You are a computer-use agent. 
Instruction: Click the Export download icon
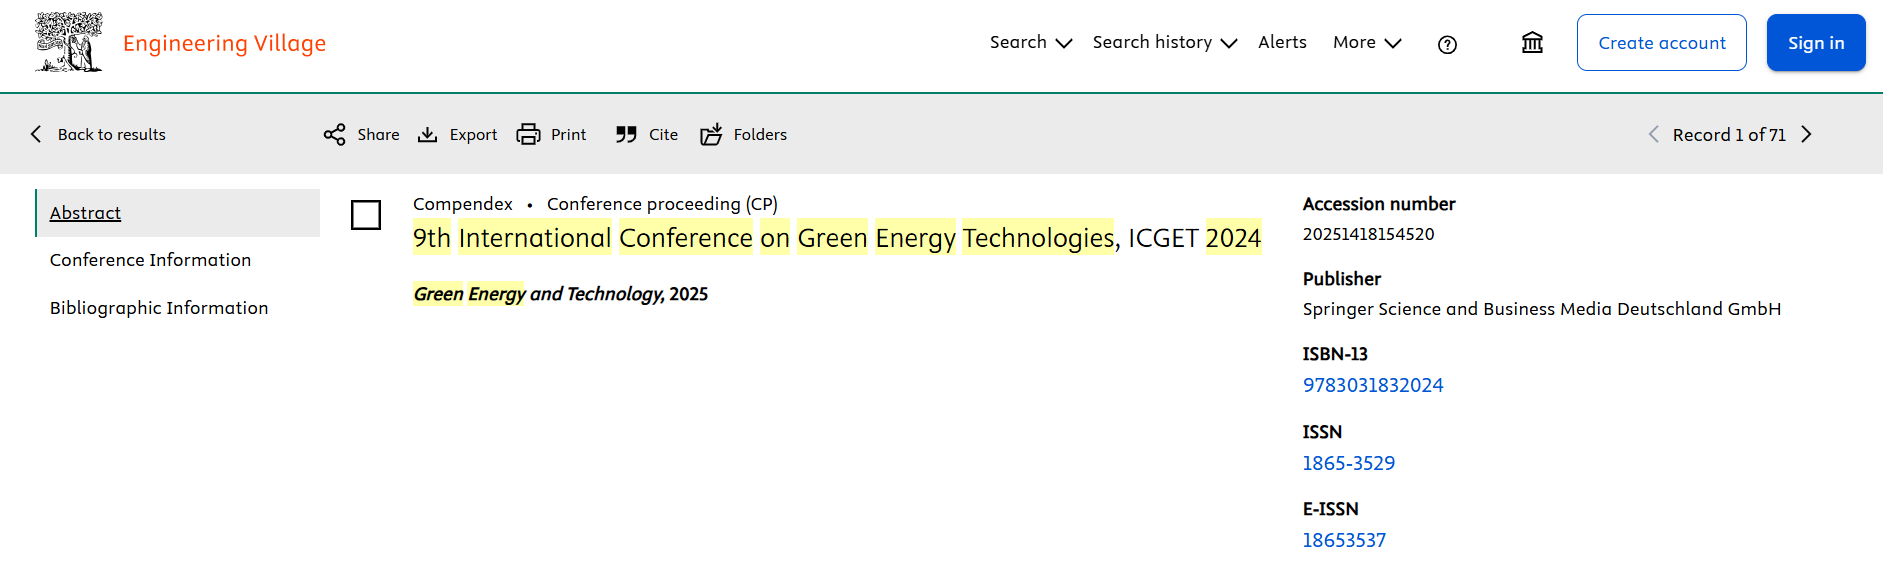[x=428, y=134]
